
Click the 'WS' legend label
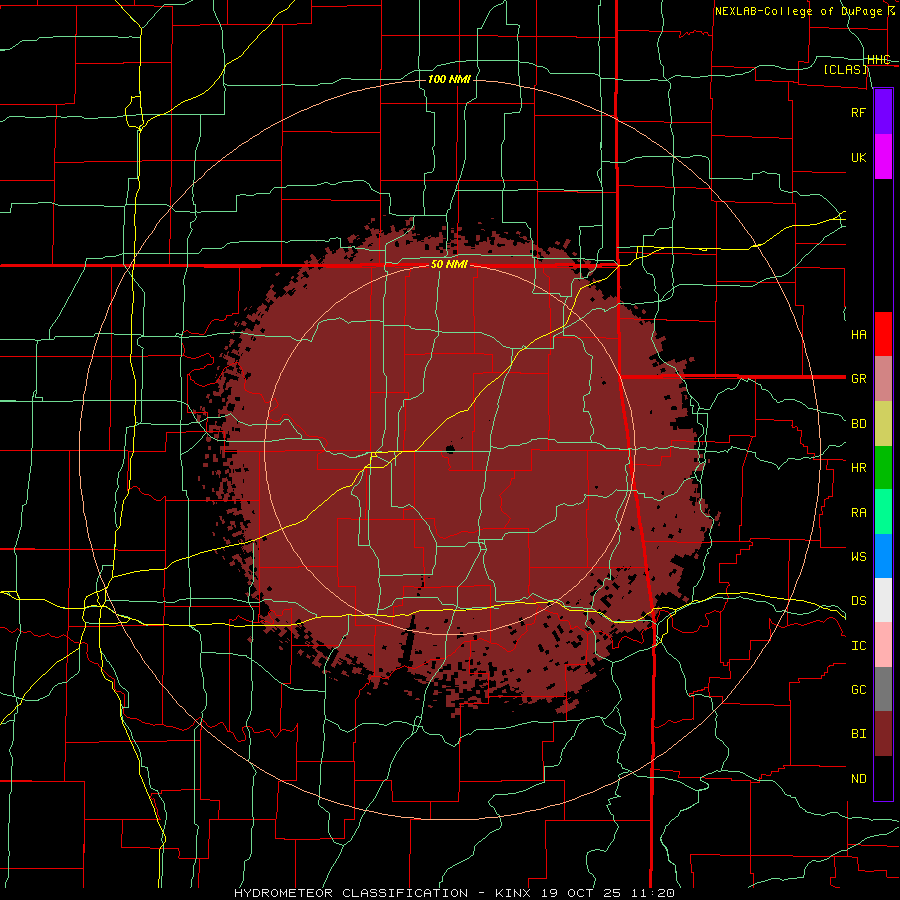click(x=859, y=557)
